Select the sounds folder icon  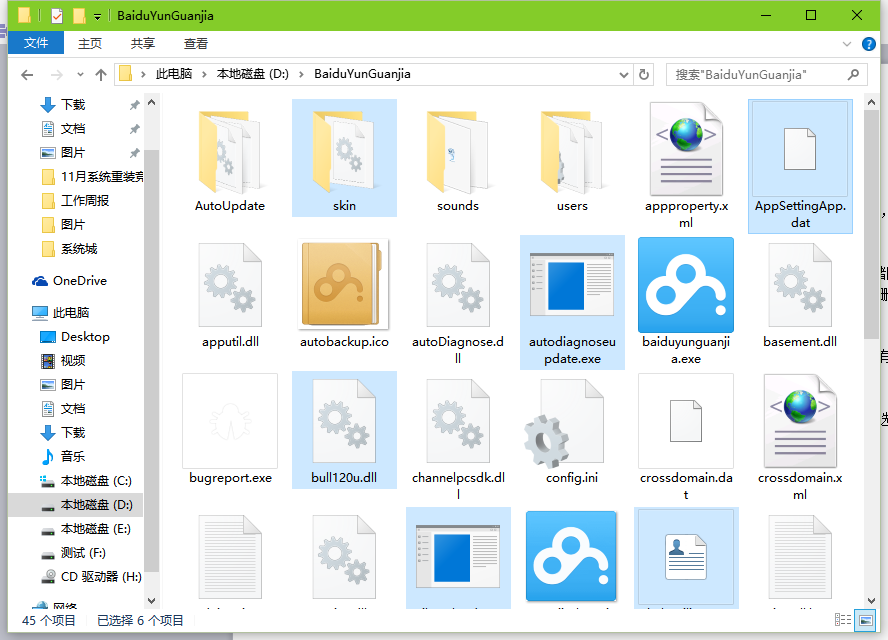point(458,152)
